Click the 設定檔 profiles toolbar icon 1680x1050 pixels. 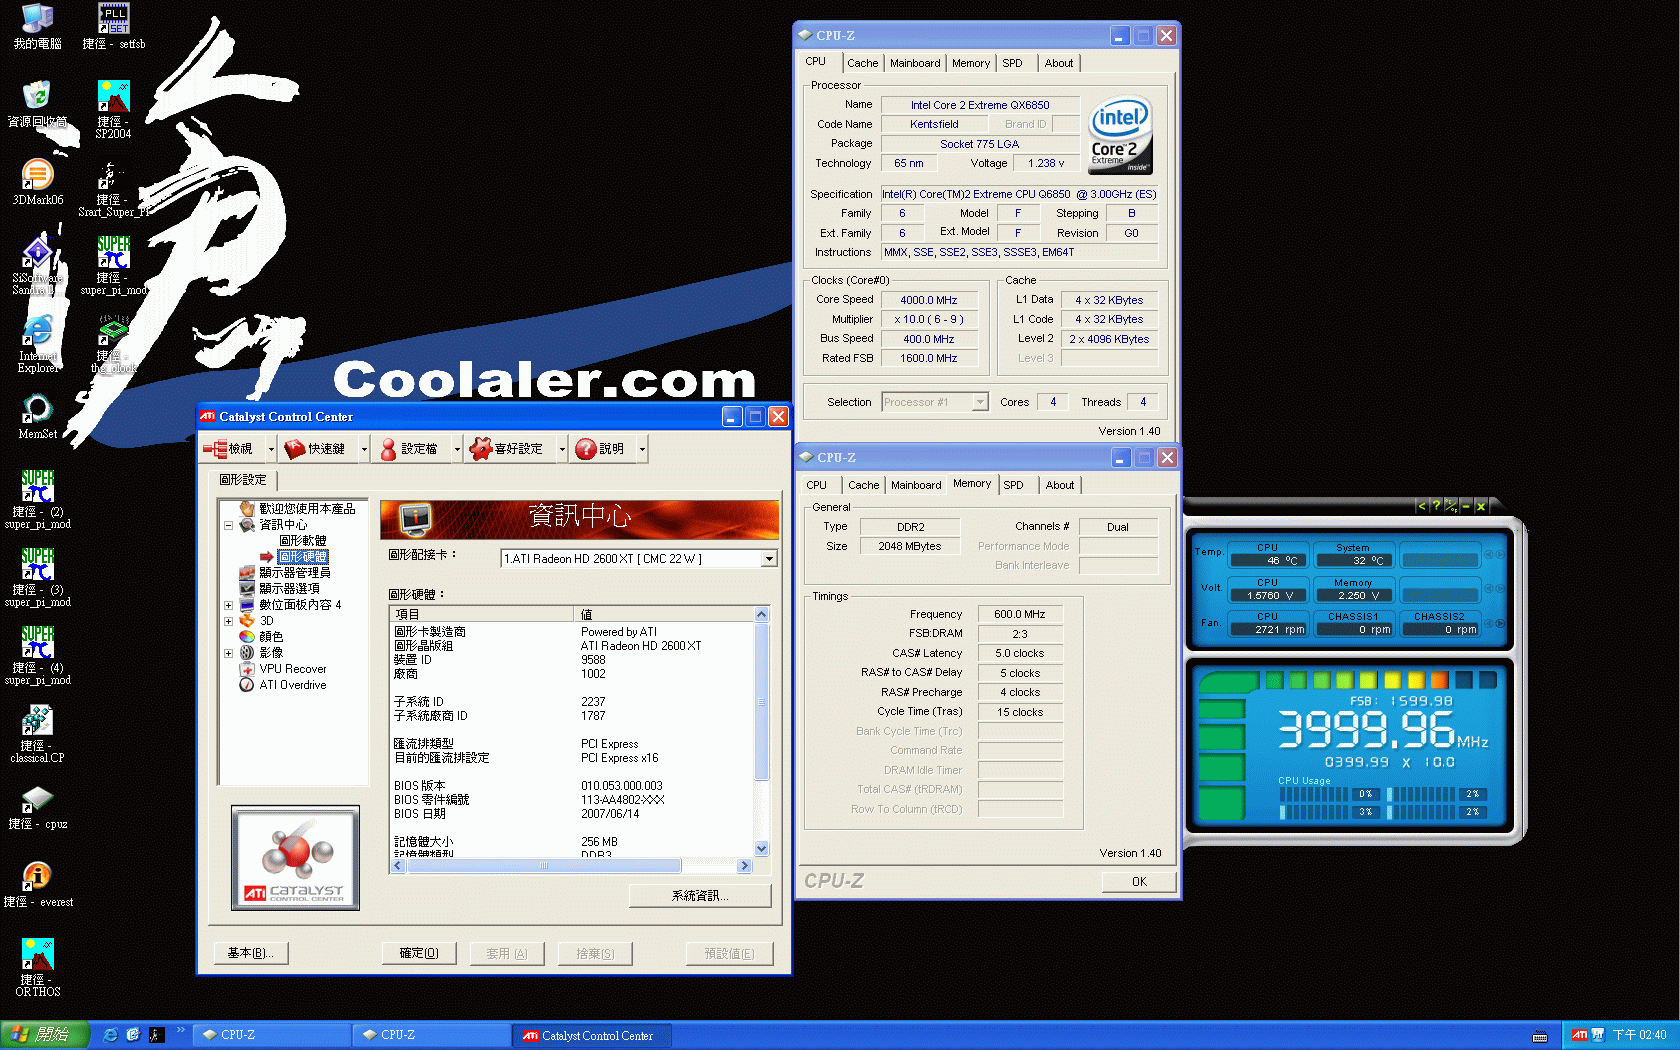(x=389, y=449)
